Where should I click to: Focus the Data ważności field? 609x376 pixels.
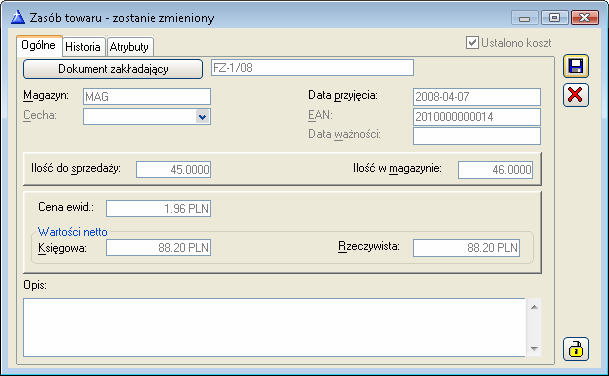tap(477, 136)
